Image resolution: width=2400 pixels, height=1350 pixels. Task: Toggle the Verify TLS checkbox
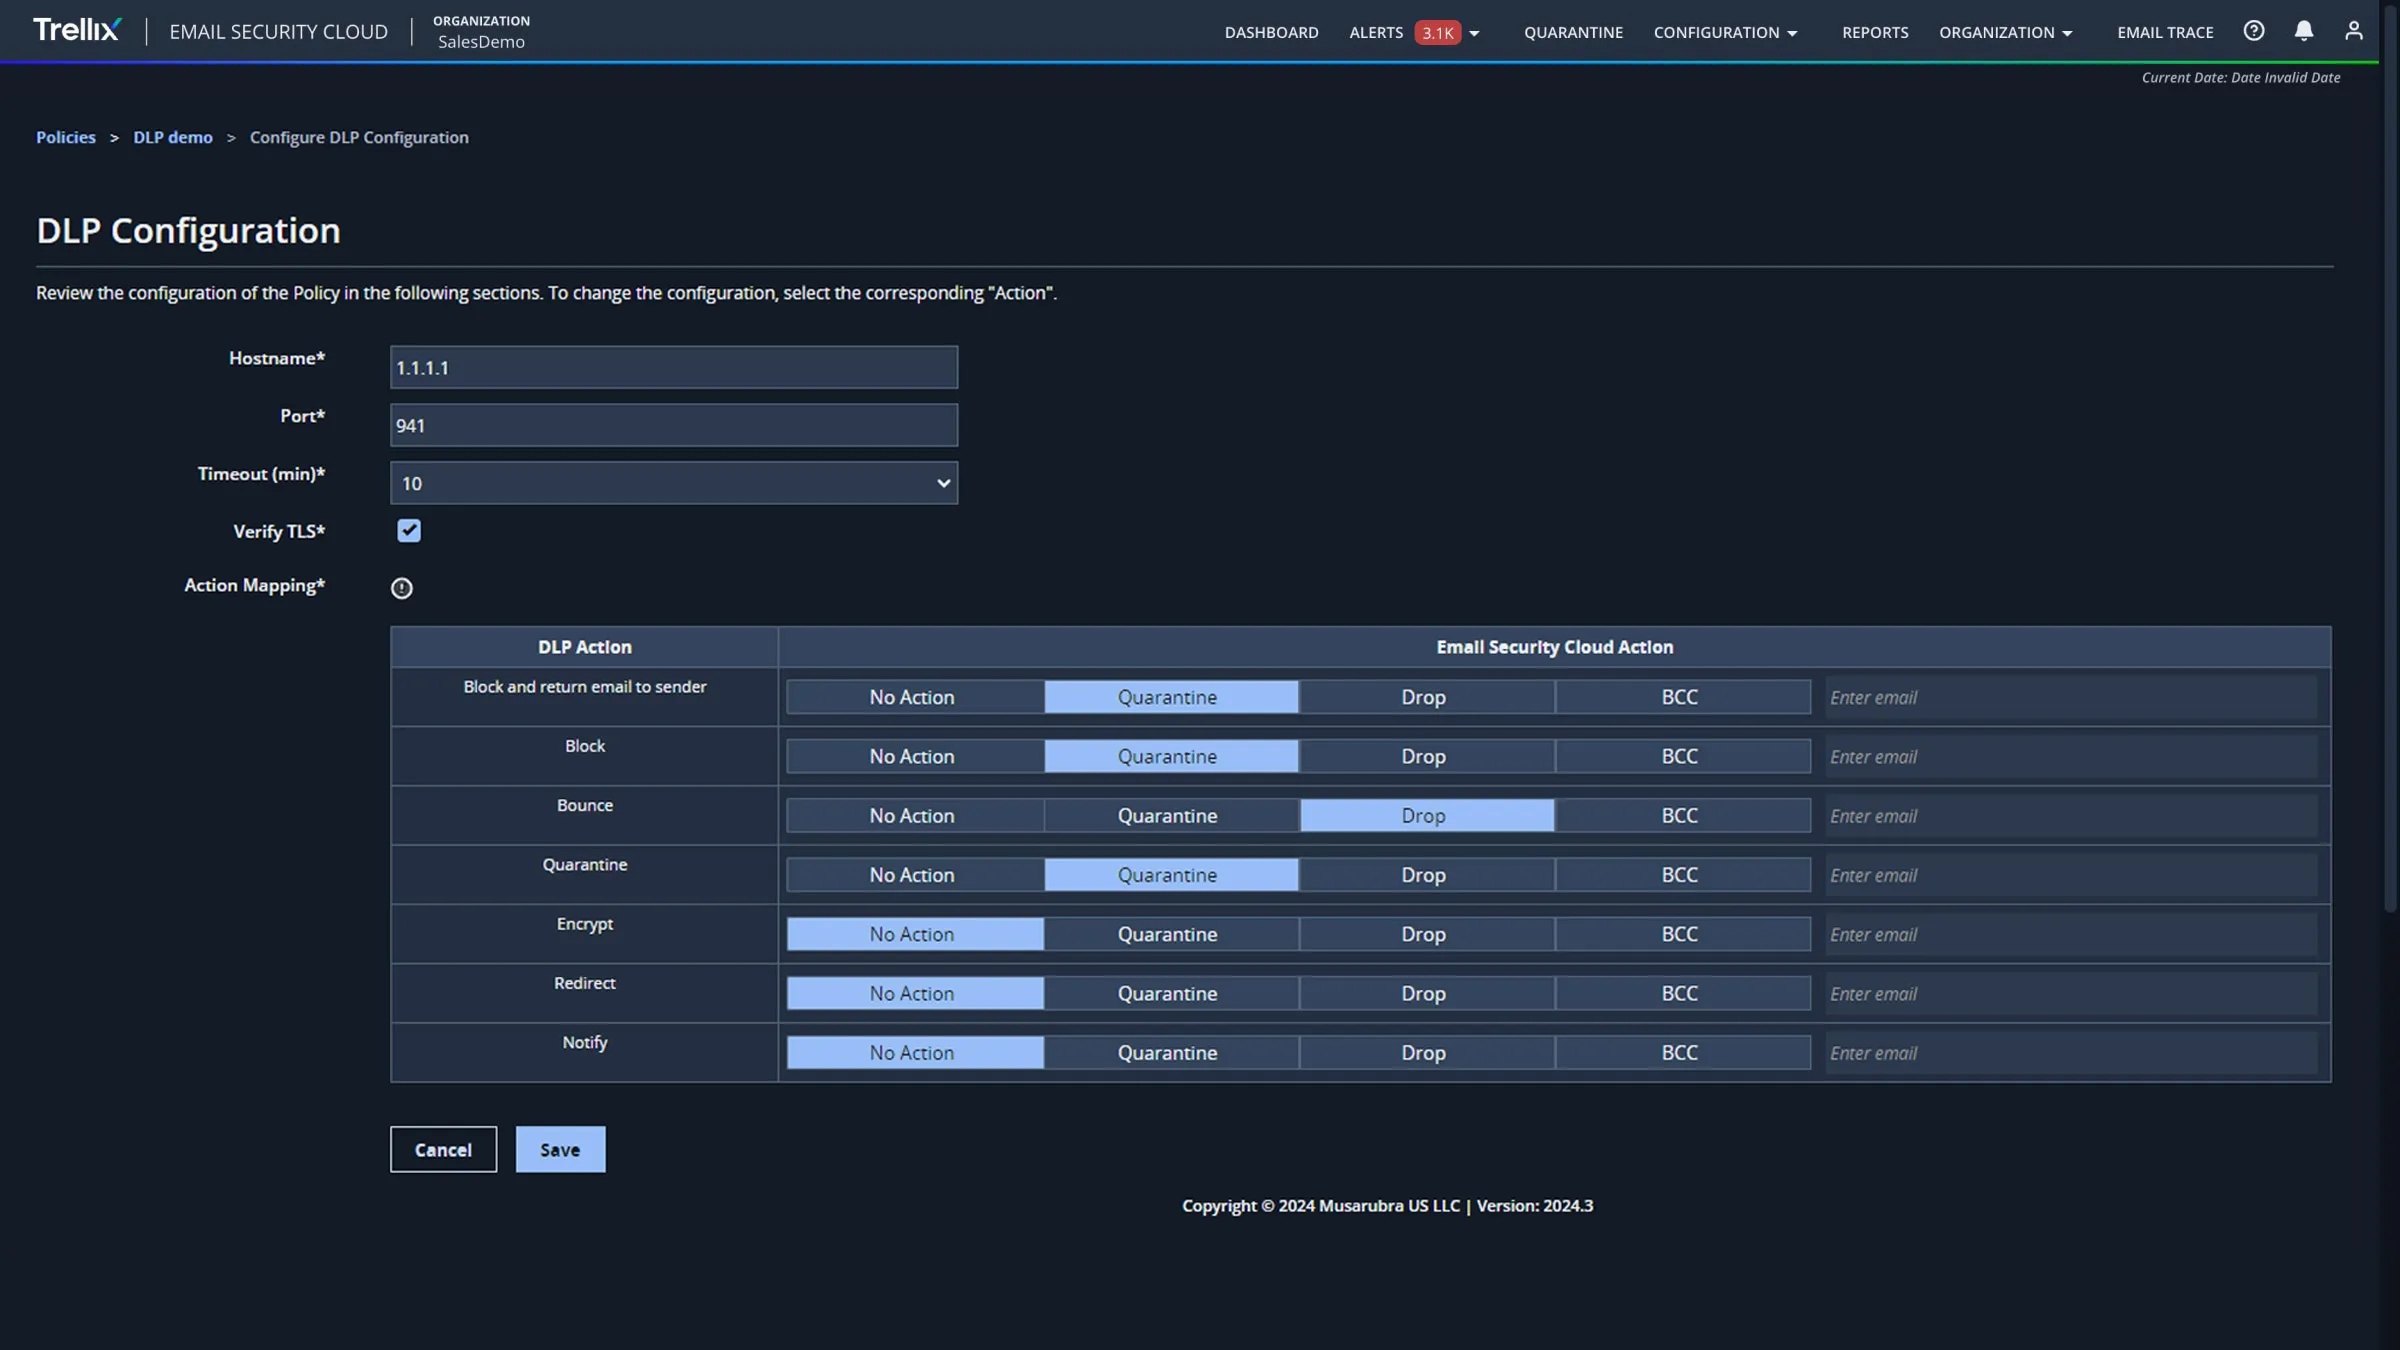tap(409, 530)
